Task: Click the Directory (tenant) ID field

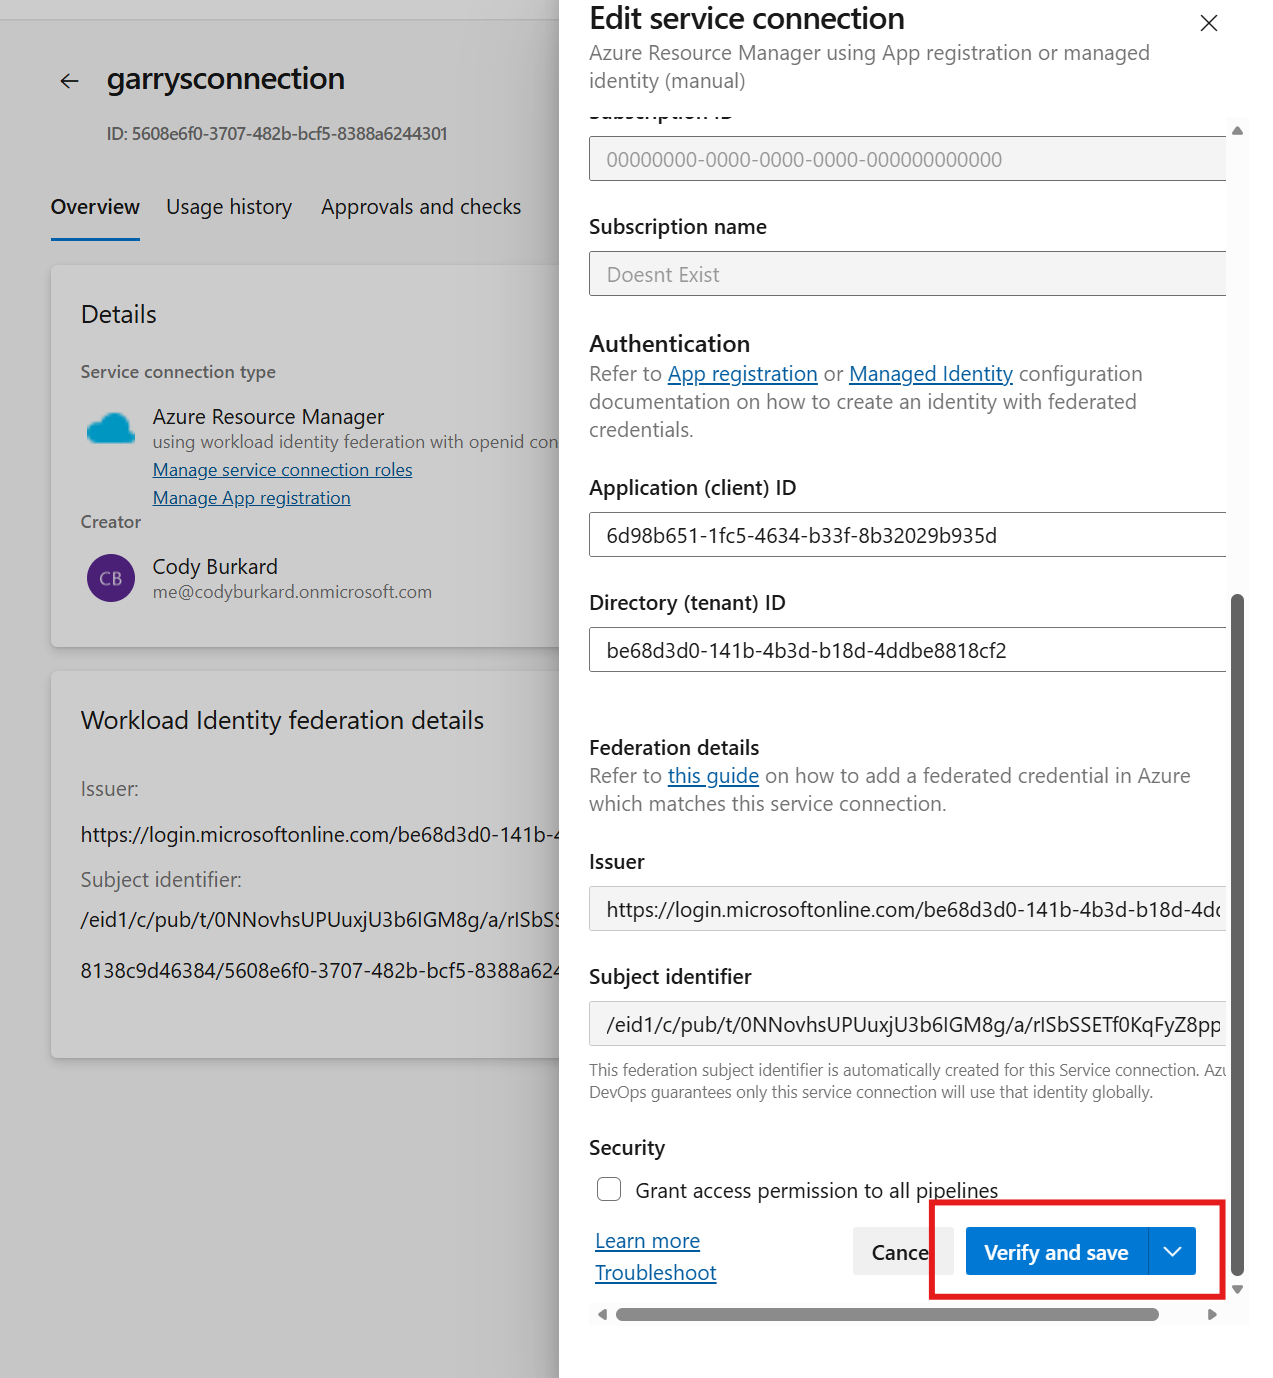Action: [x=906, y=650]
